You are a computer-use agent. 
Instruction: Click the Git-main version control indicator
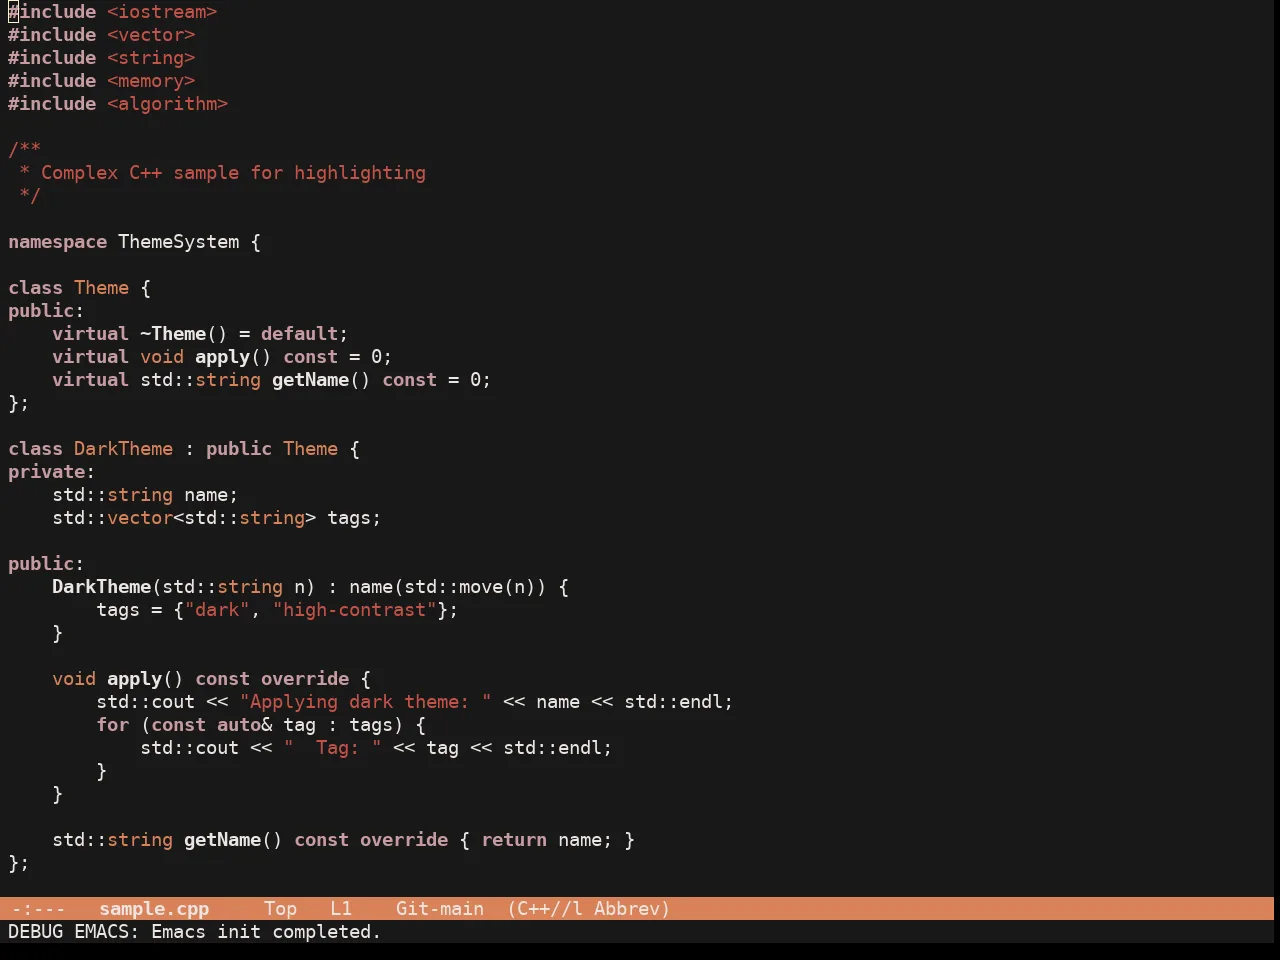point(440,909)
